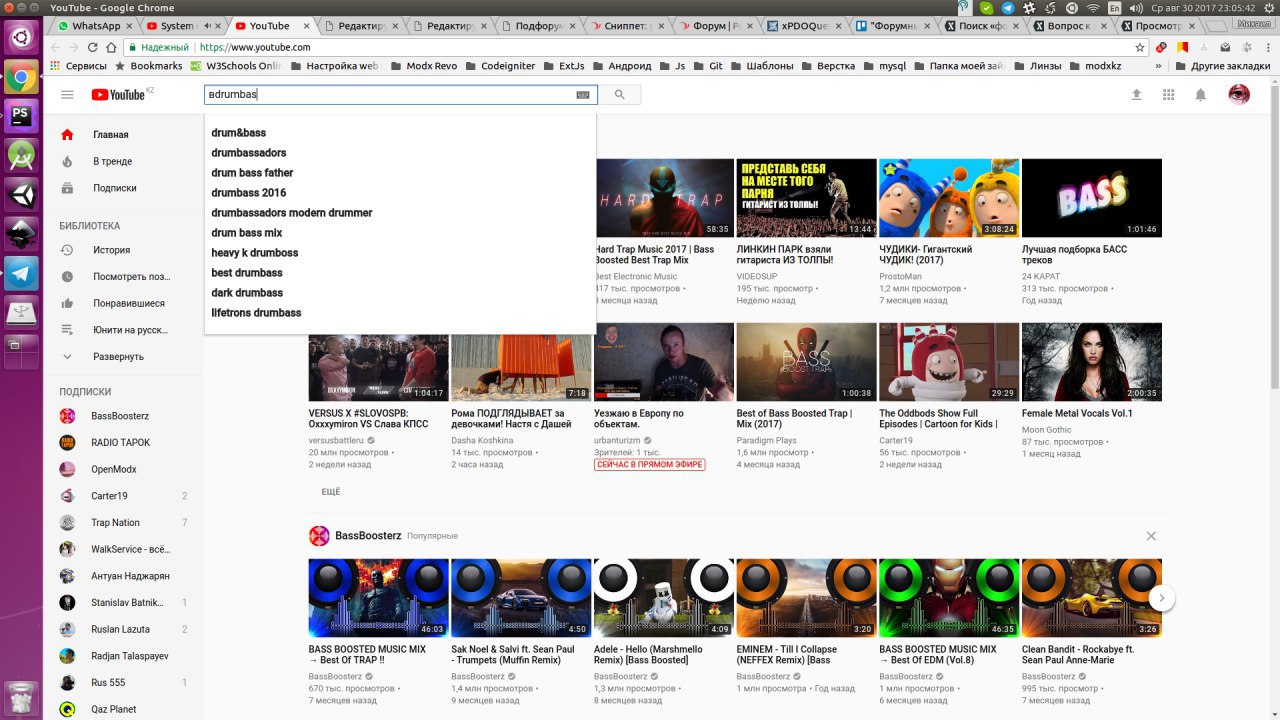Switch to the Вопрос к tab

pyautogui.click(x=1073, y=26)
